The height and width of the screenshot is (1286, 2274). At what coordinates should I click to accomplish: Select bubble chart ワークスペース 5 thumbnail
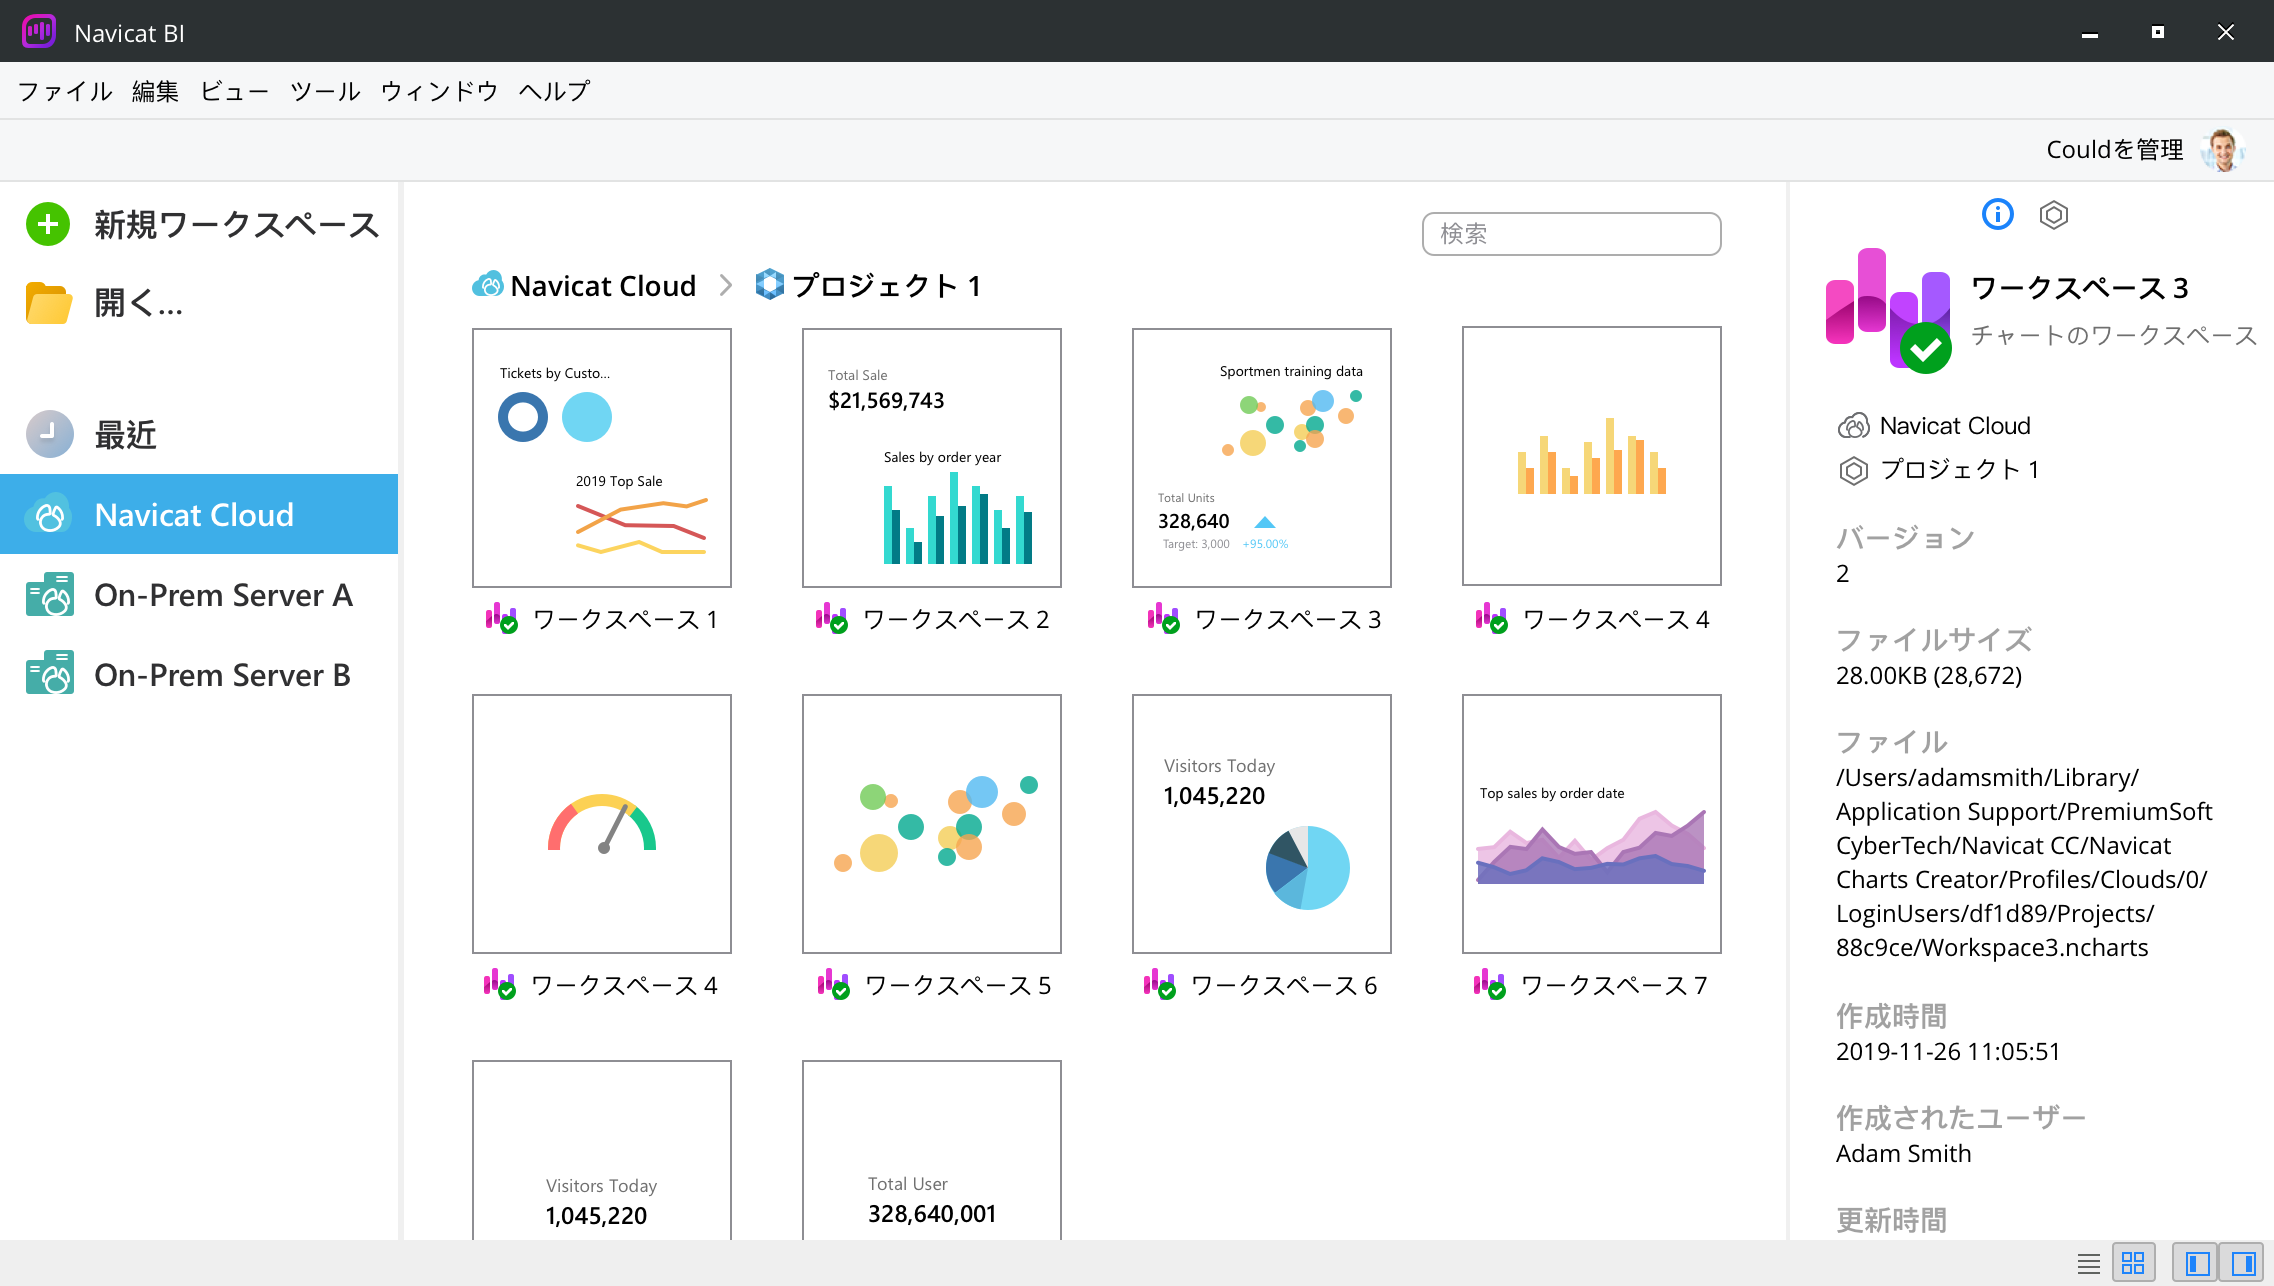coord(932,824)
